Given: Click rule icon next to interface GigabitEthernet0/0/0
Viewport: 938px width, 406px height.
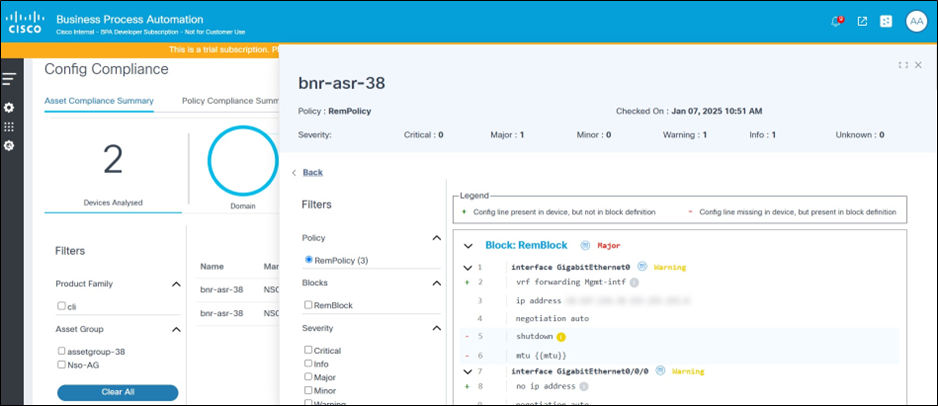Looking at the screenshot, I should click(660, 371).
